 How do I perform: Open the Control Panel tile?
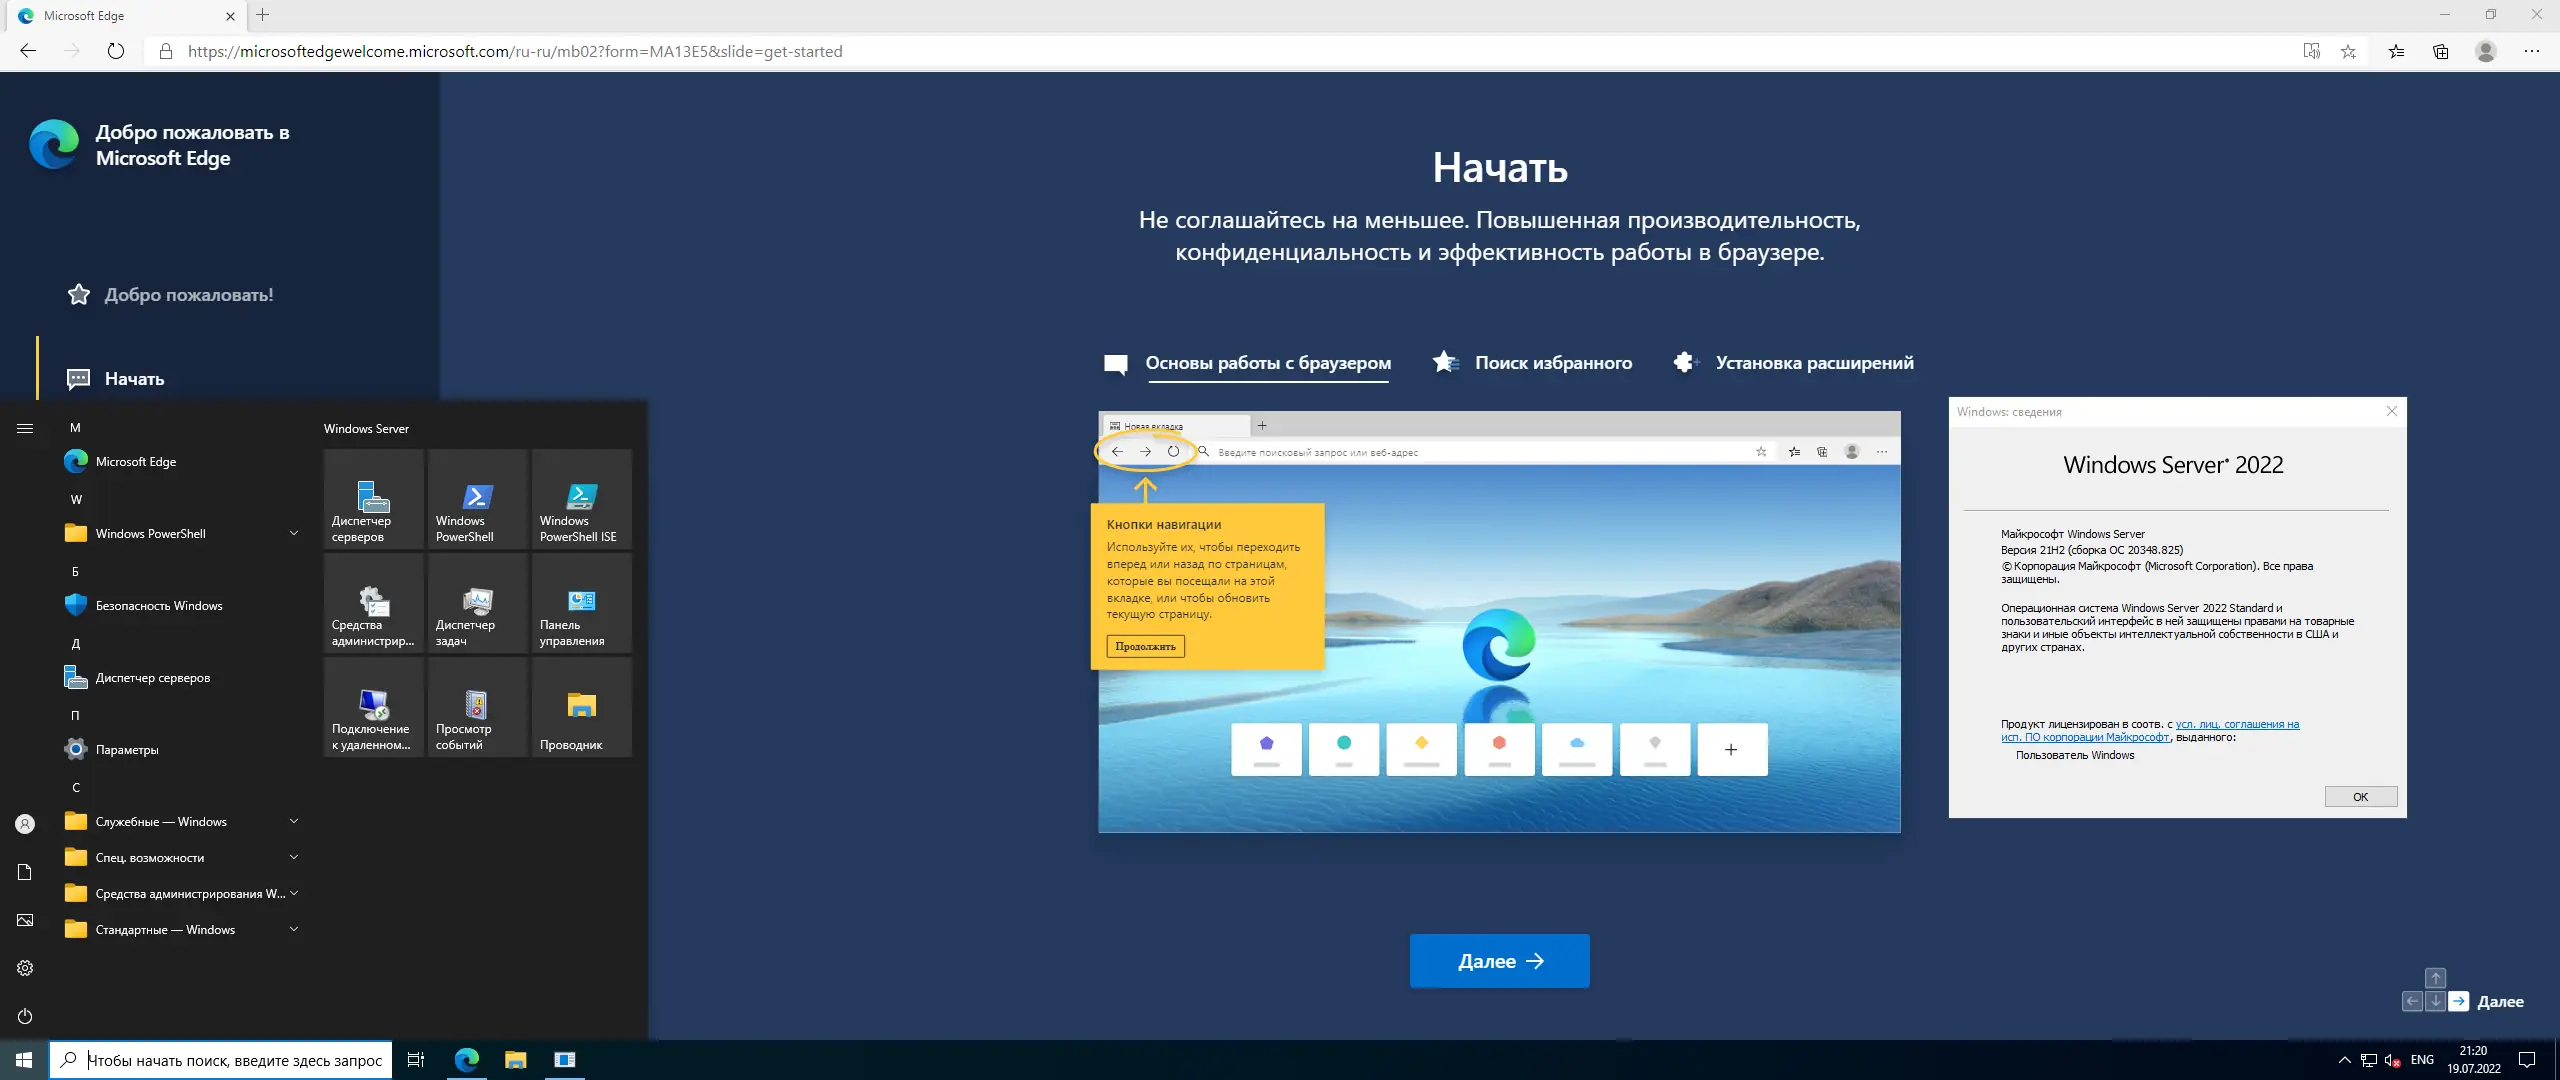tap(581, 604)
